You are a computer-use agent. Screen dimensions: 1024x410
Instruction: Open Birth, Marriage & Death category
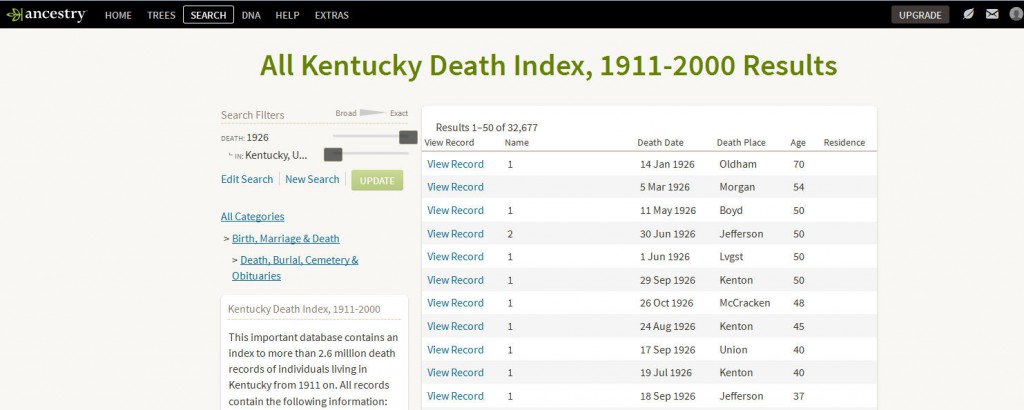click(x=285, y=238)
